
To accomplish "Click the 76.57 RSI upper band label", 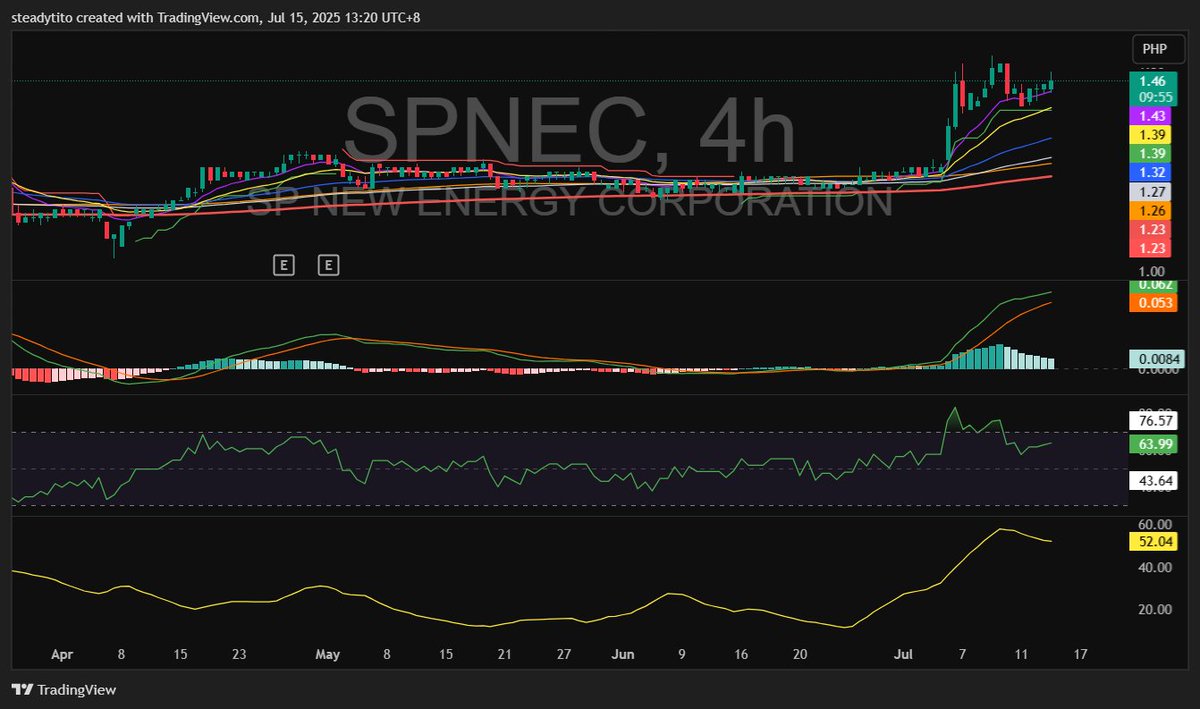I will click(1152, 420).
